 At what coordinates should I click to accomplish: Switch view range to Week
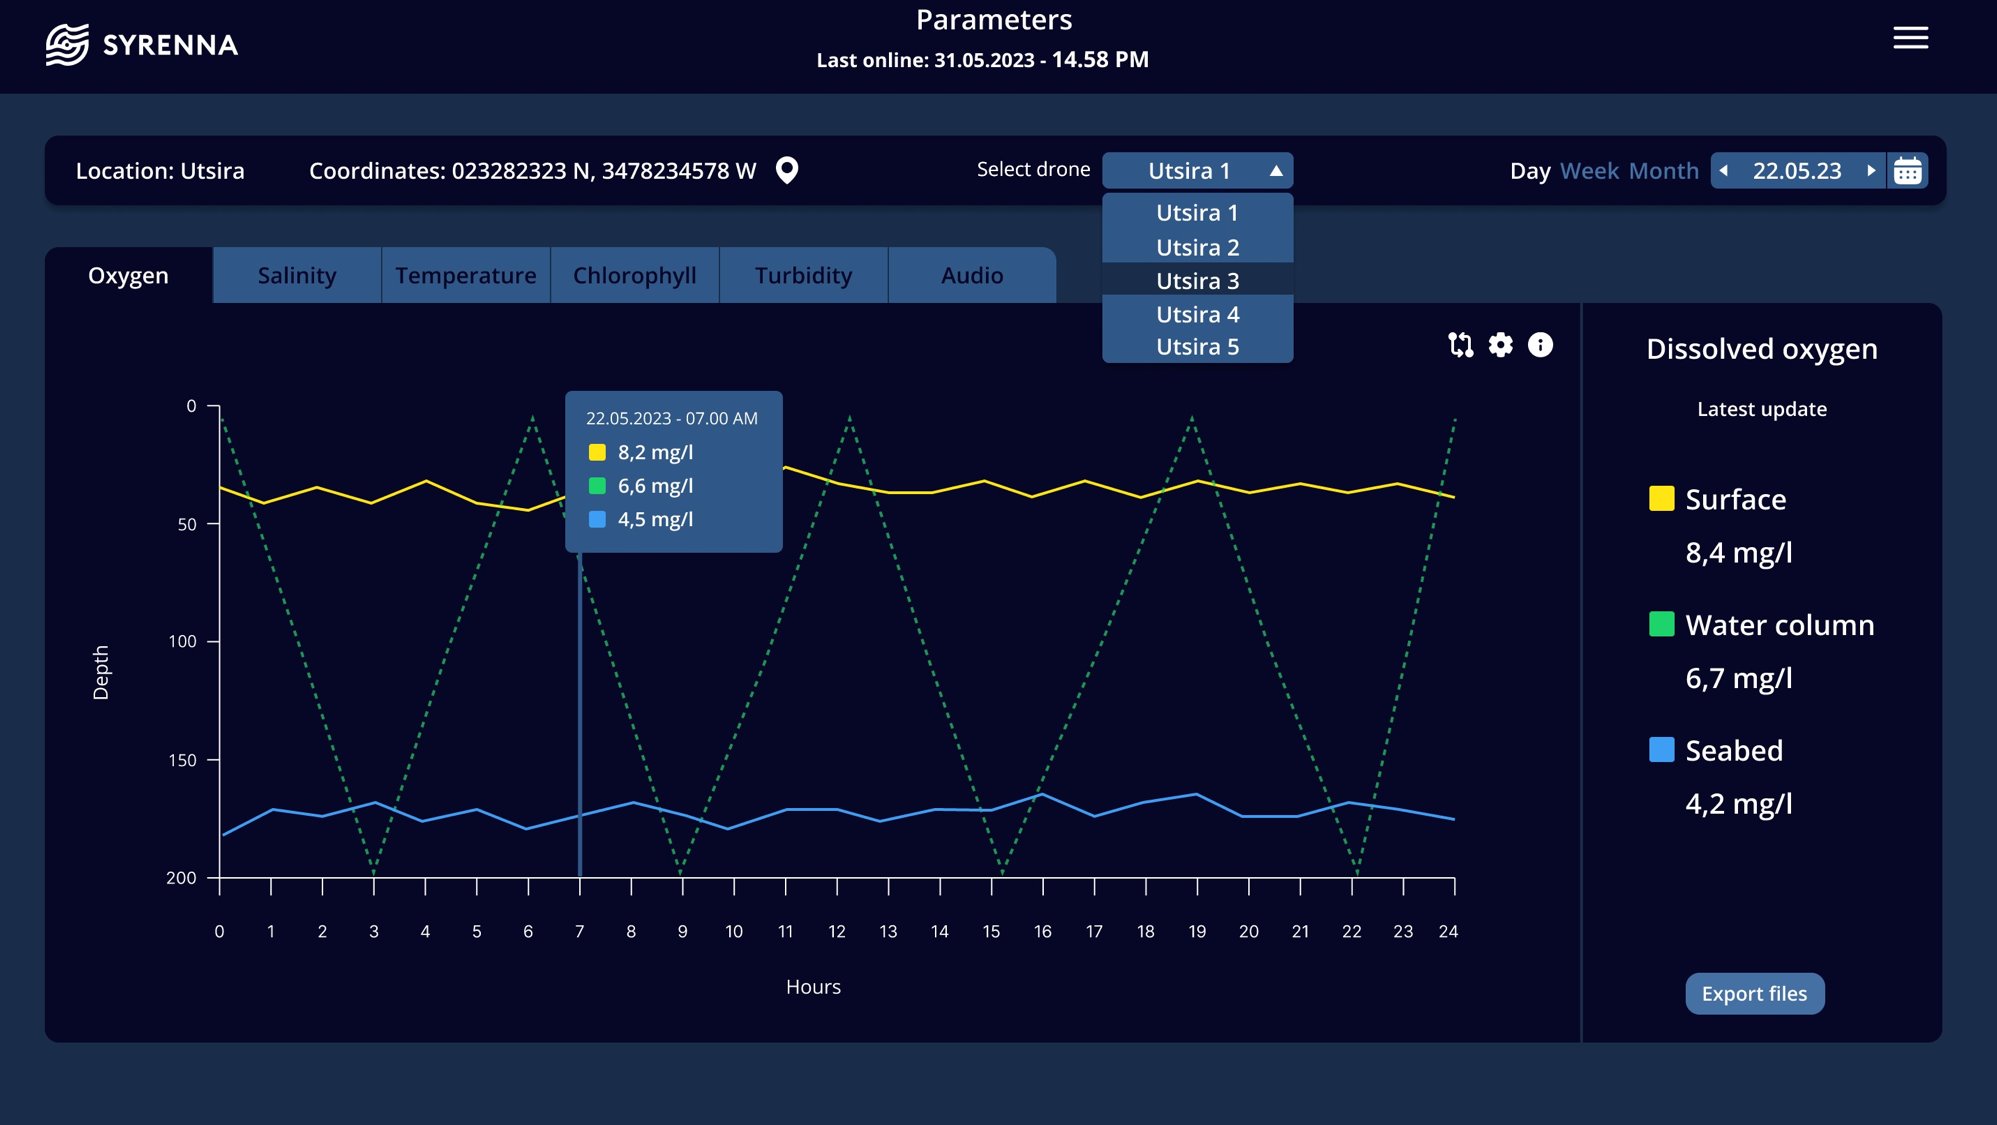tap(1589, 171)
